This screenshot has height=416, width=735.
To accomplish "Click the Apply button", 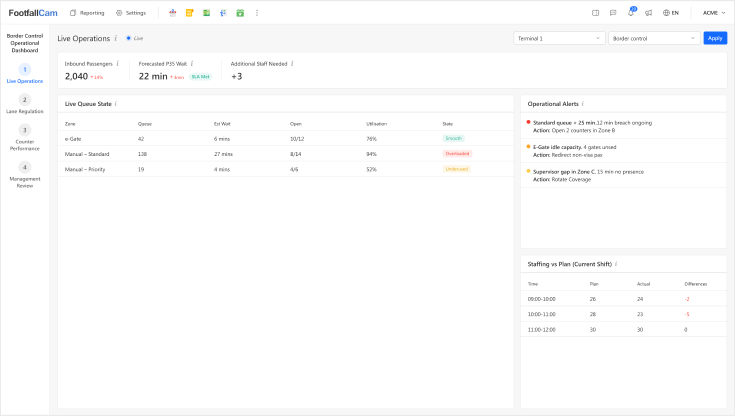I will [x=715, y=38].
